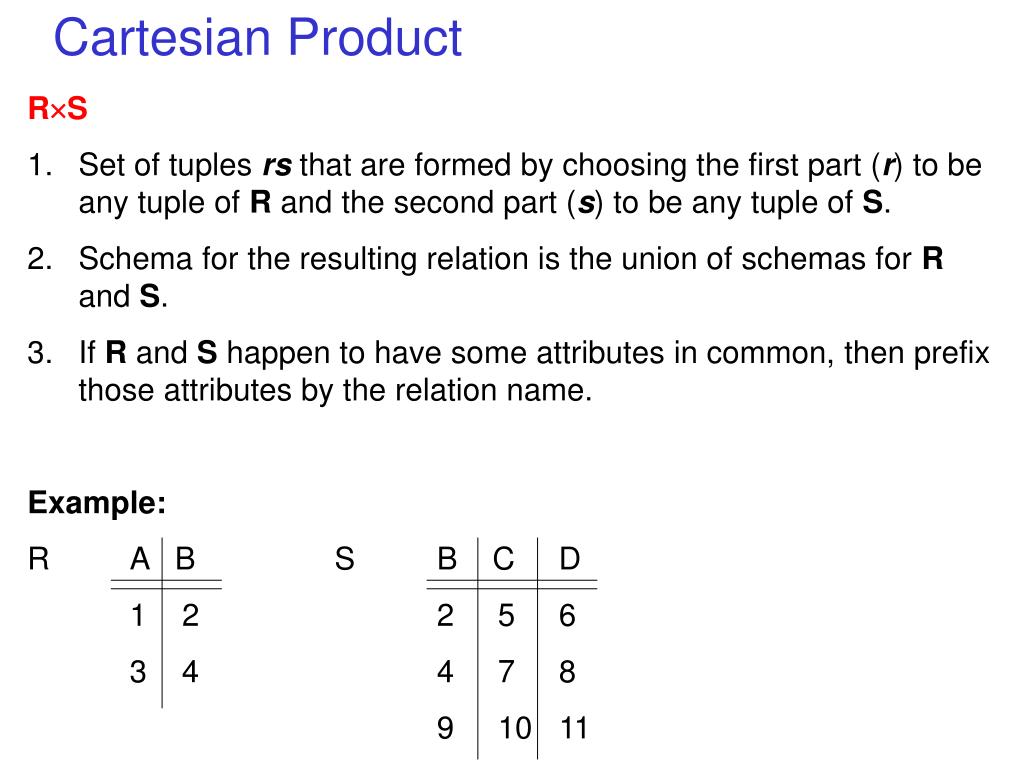This screenshot has height=768, width=1024.
Task: Select column header B in table R
Action: click(185, 559)
